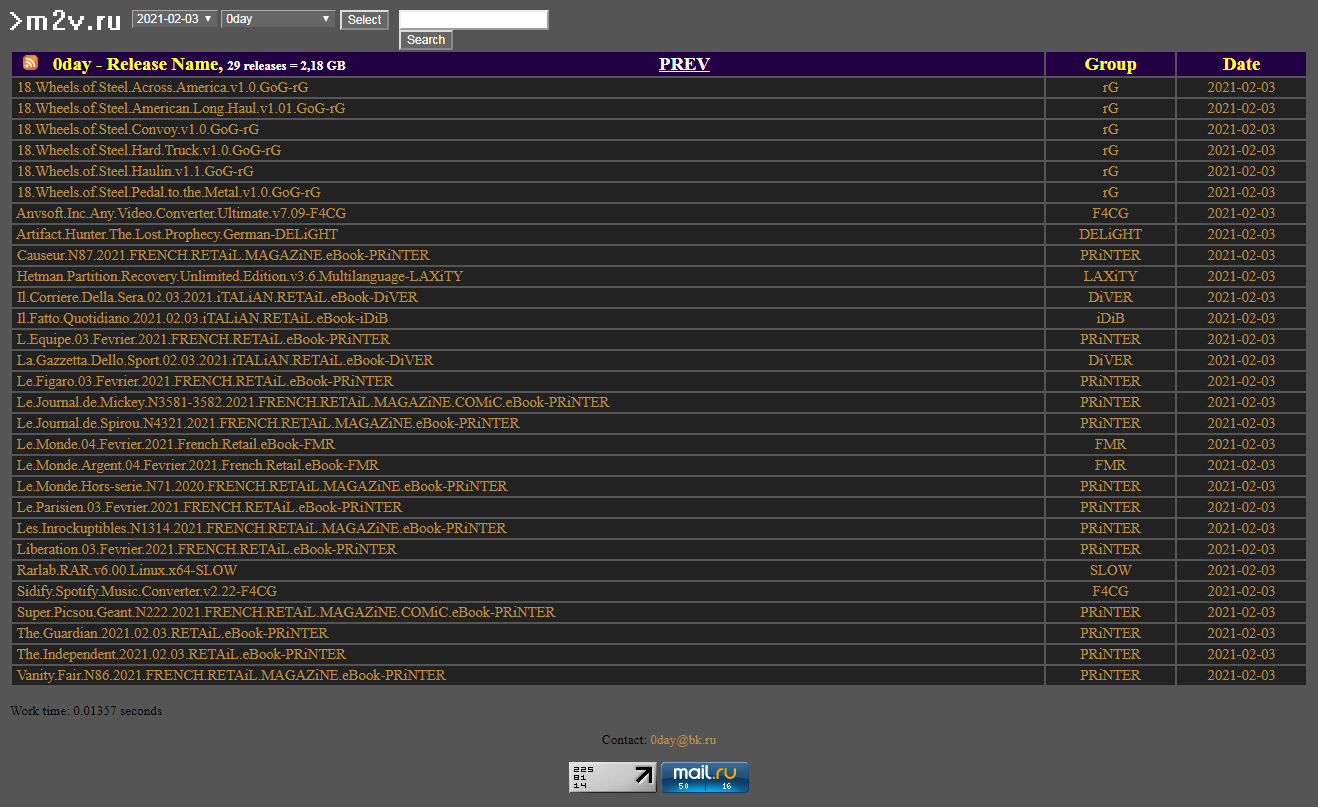Click the SLOW group name
Image resolution: width=1318 pixels, height=807 pixels.
pyautogui.click(x=1110, y=570)
